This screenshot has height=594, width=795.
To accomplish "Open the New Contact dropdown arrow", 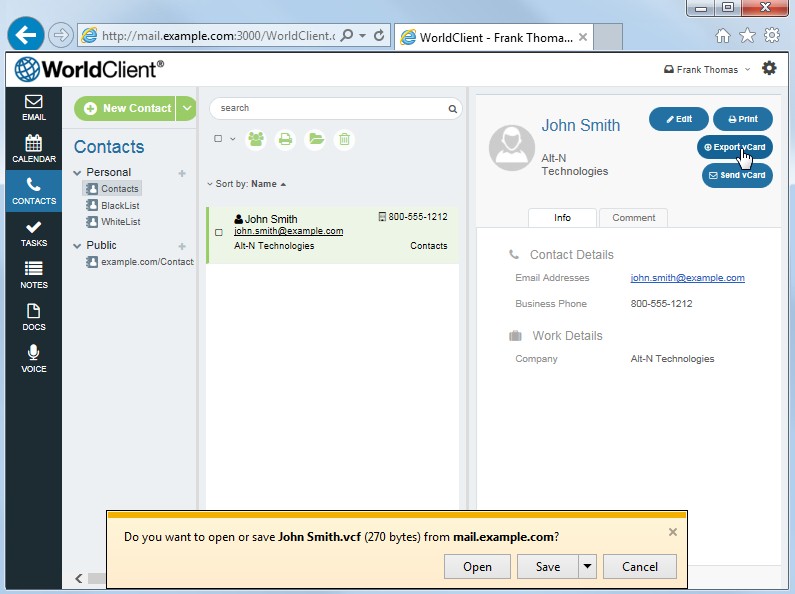I will point(187,108).
